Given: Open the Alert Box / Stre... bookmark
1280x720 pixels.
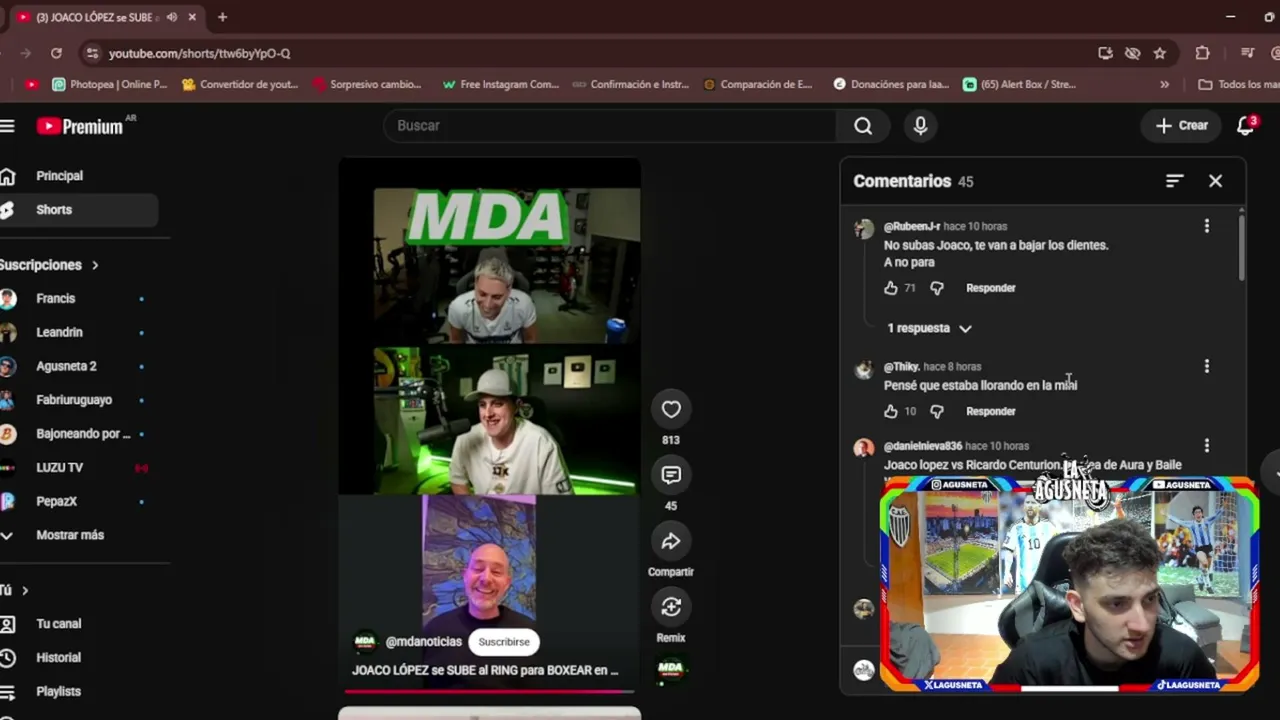Looking at the screenshot, I should coord(1020,85).
